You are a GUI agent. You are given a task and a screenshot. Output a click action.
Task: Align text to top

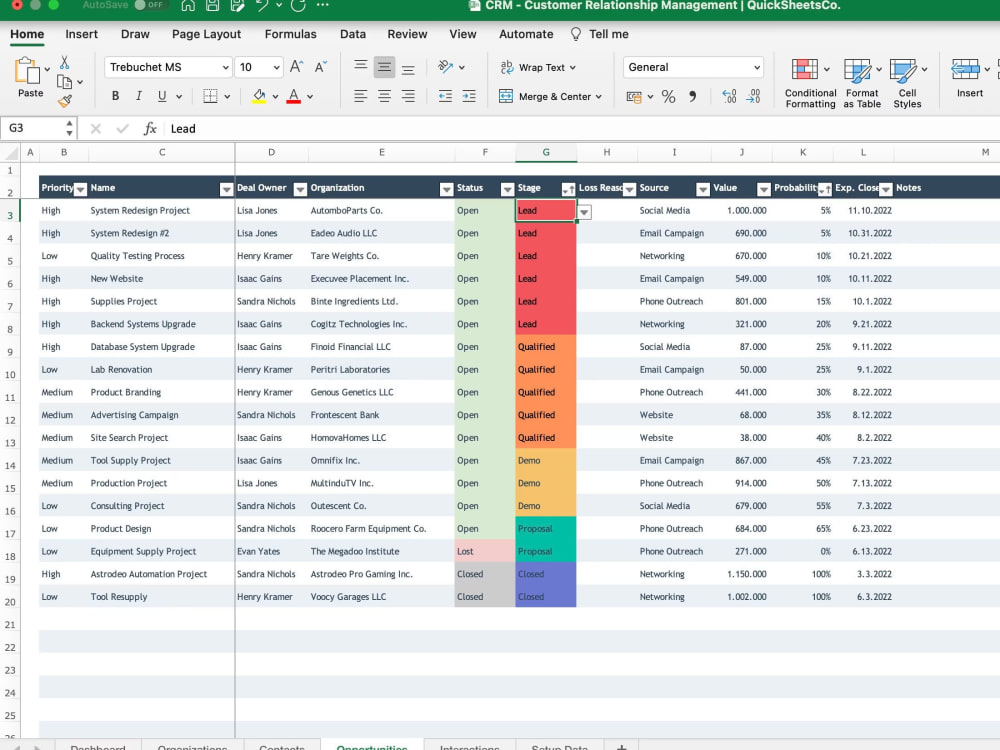coord(360,65)
